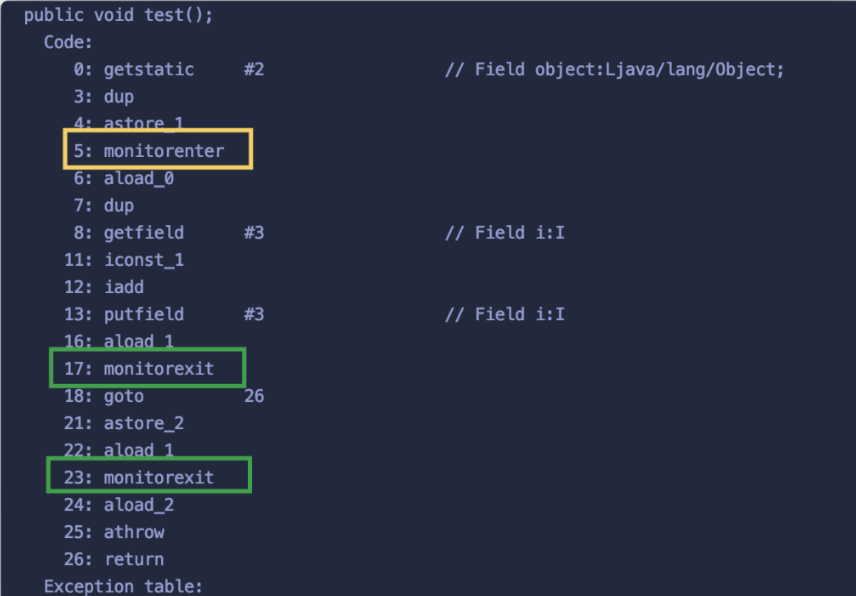856x596 pixels.
Task: Click the goto 26 instruction
Action: (164, 396)
